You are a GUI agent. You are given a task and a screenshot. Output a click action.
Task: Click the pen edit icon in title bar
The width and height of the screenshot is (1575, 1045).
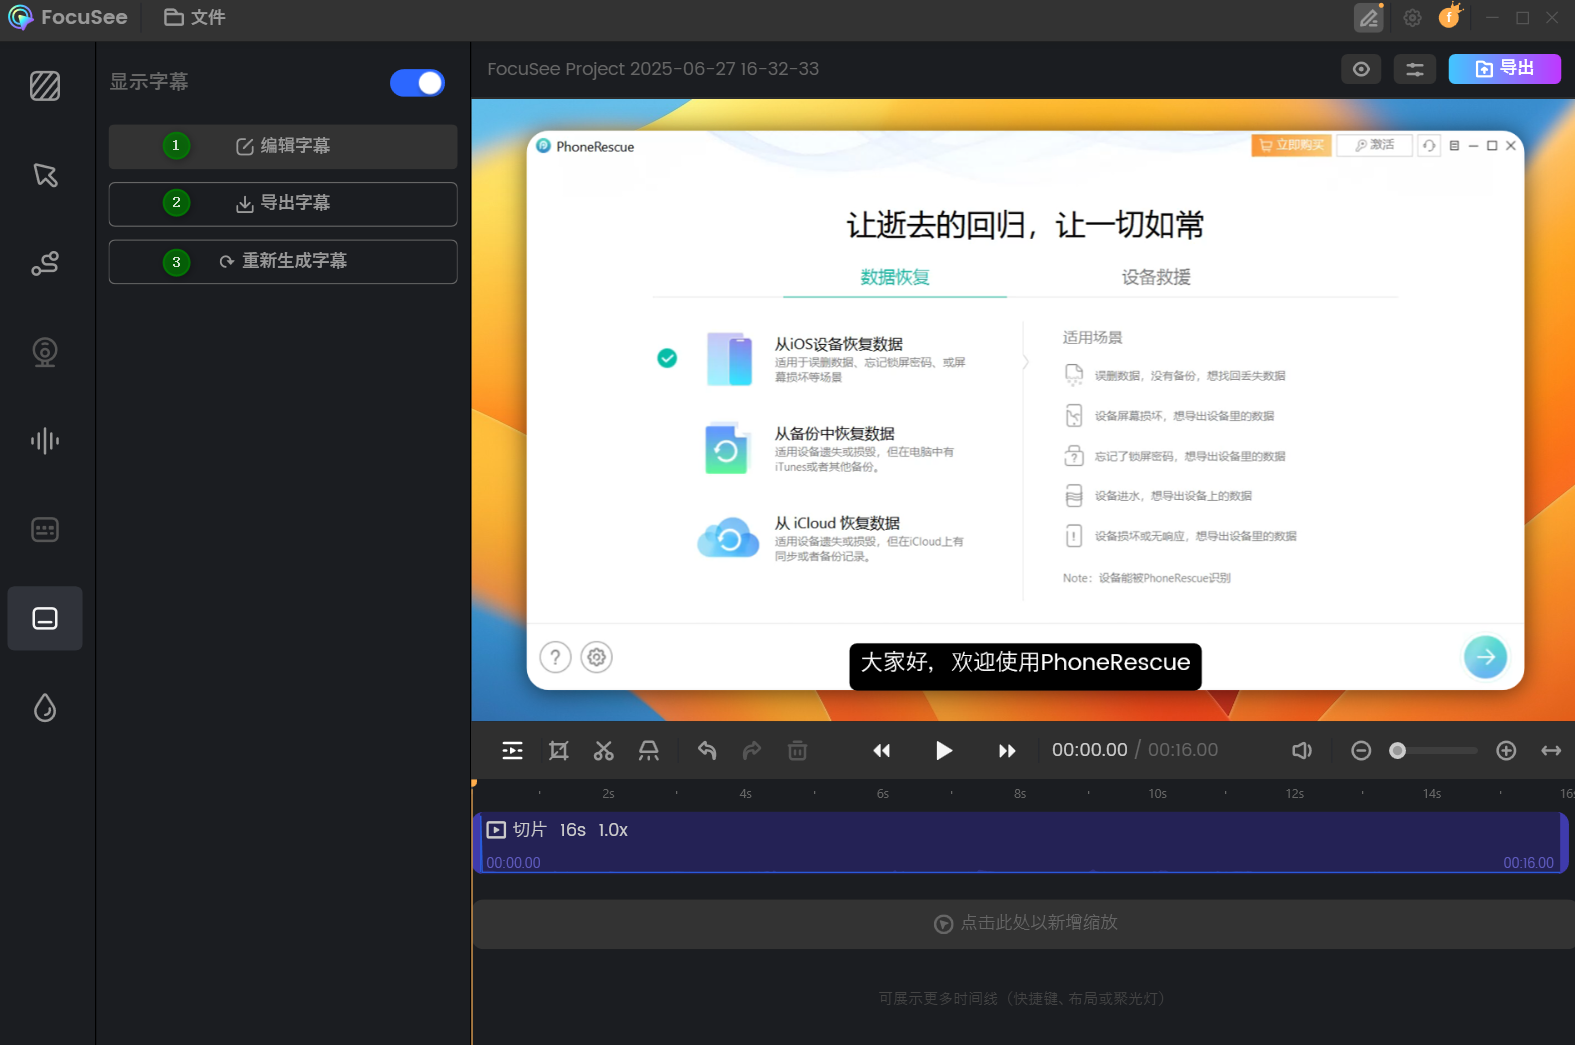[x=1368, y=17]
